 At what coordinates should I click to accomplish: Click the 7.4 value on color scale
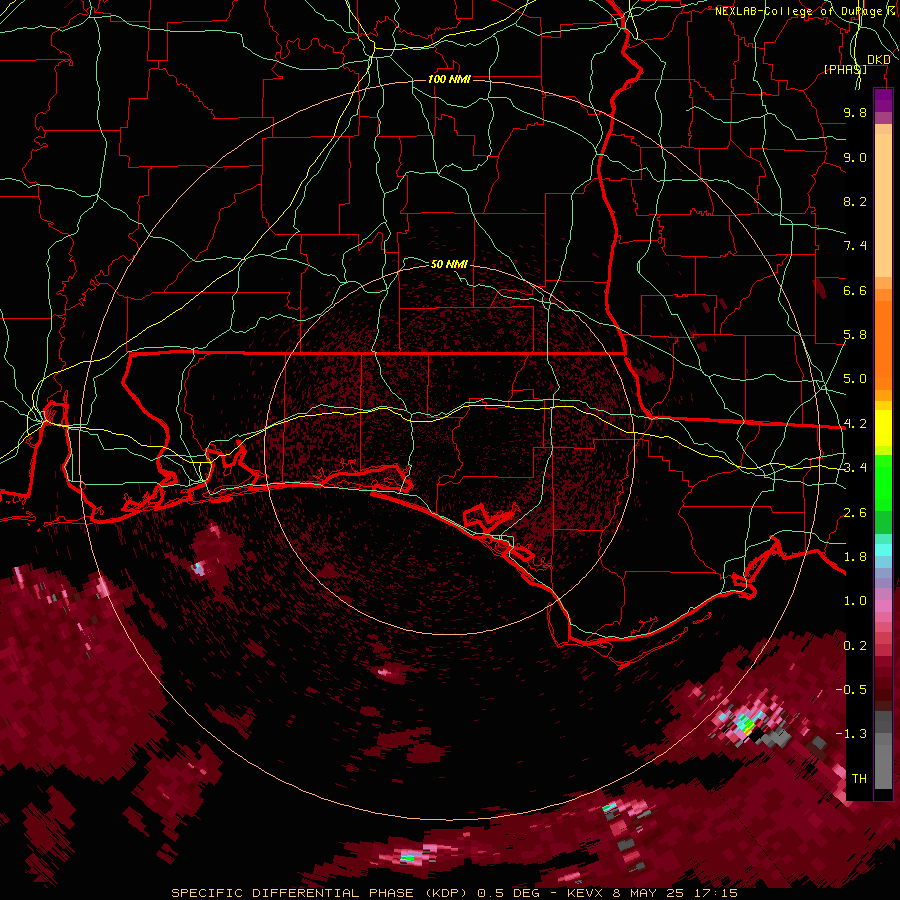click(855, 246)
